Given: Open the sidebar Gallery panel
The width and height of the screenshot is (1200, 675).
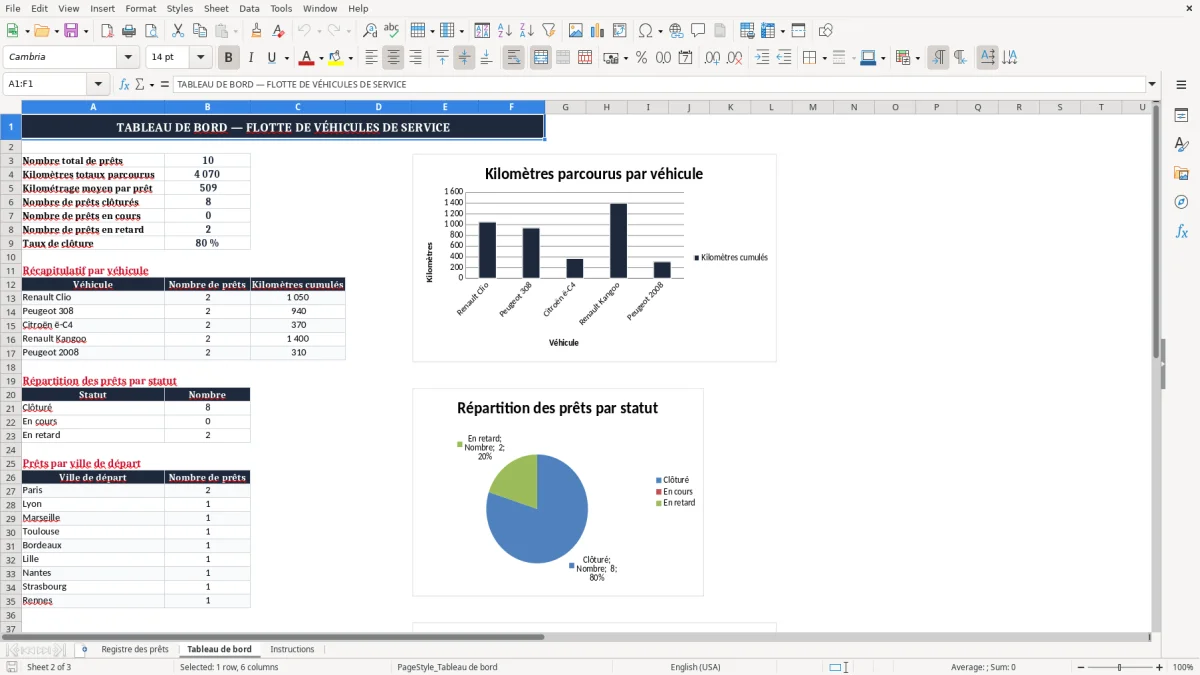Looking at the screenshot, I should point(1181,173).
